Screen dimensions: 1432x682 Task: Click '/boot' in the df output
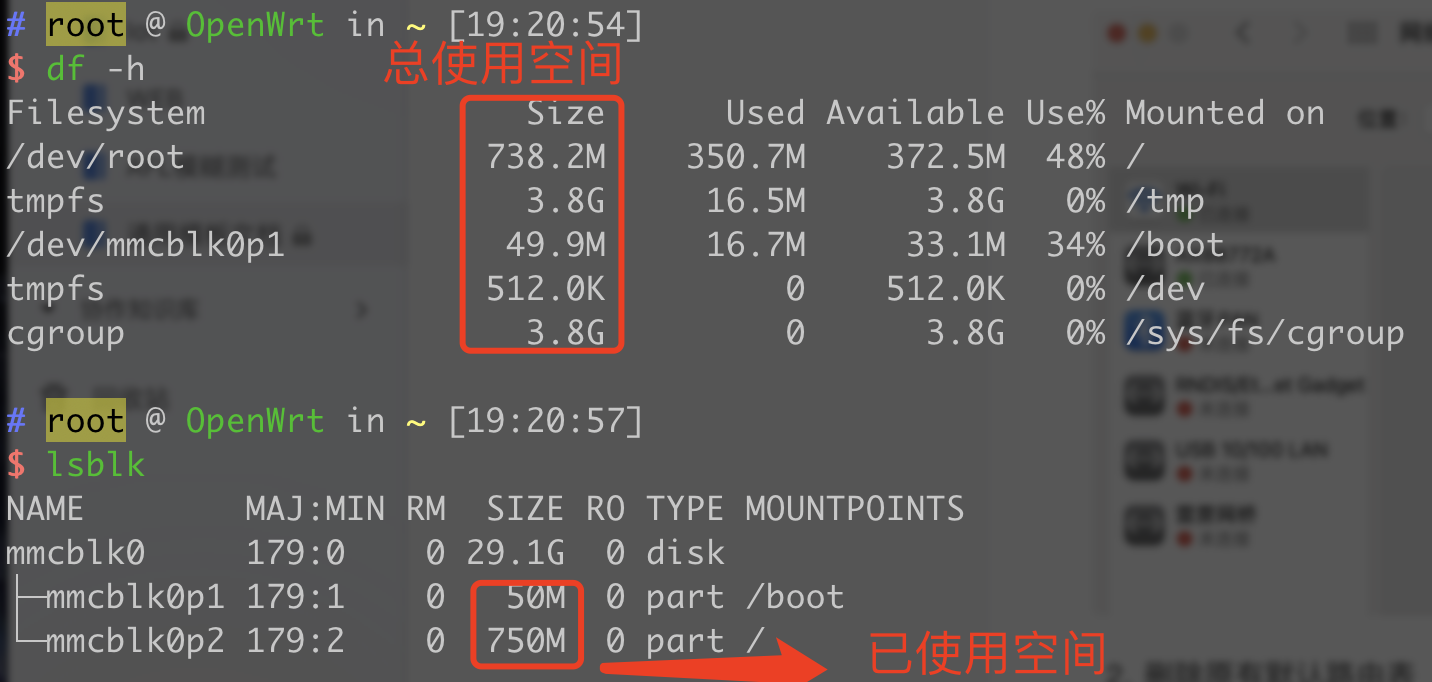1175,245
